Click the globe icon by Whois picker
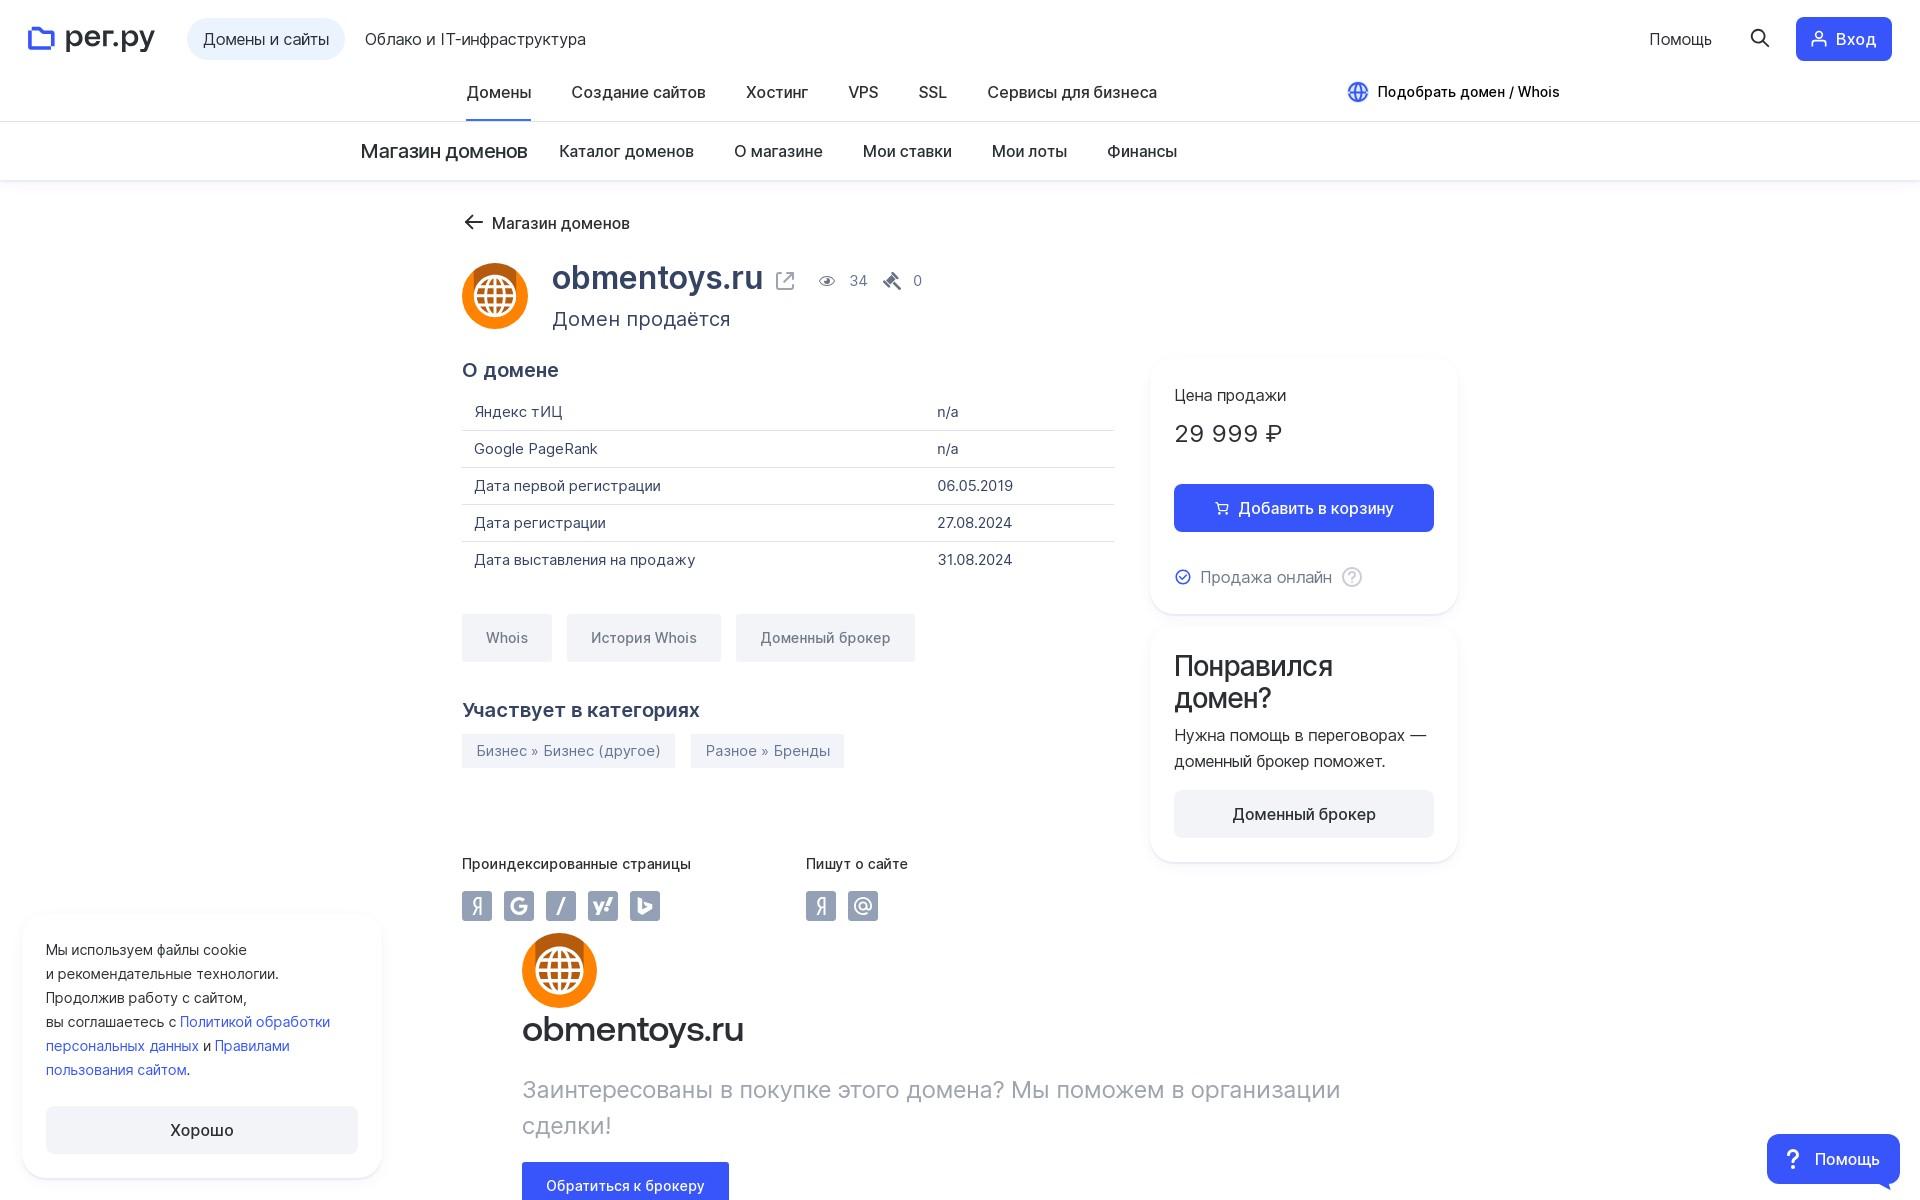The height and width of the screenshot is (1200, 1920). point(1357,92)
